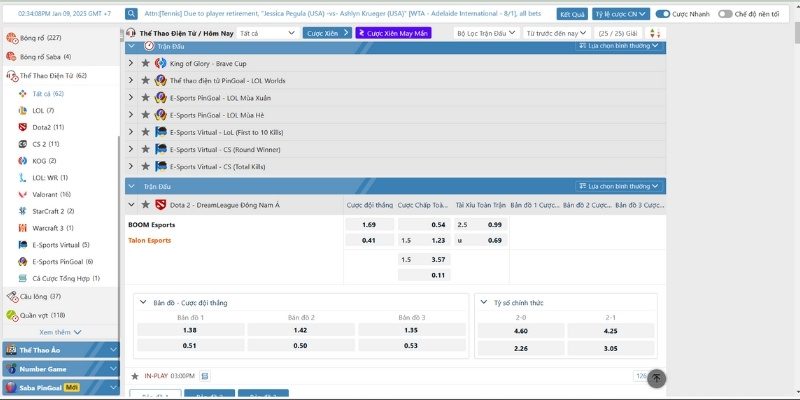Select LOL (7) in the sidebar
Viewport: 800px width, 400px height.
pos(43,110)
